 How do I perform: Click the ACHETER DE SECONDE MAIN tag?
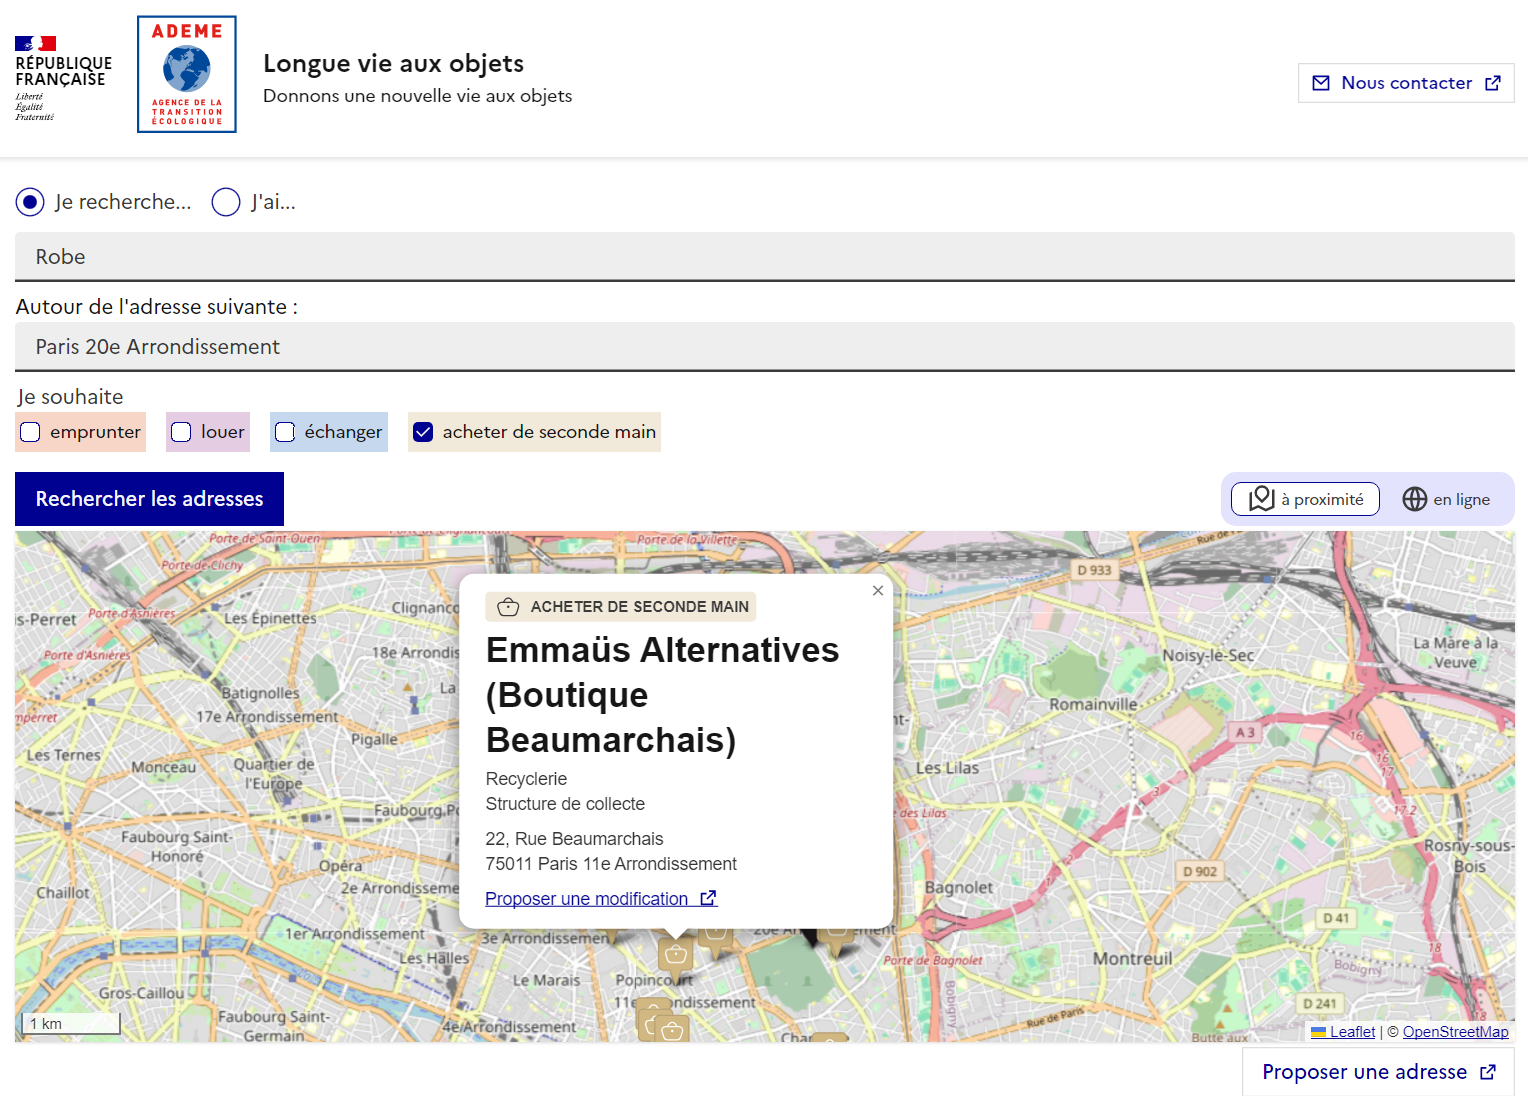click(x=621, y=607)
